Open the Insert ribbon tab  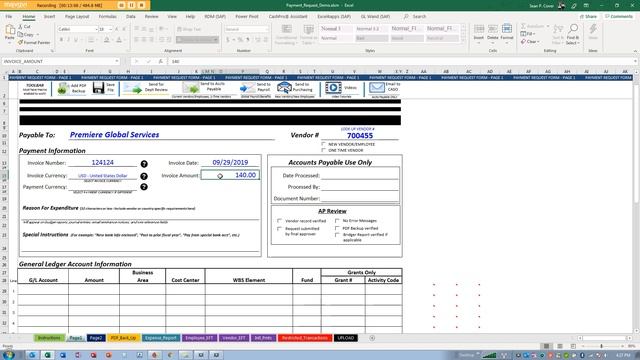[x=49, y=17]
